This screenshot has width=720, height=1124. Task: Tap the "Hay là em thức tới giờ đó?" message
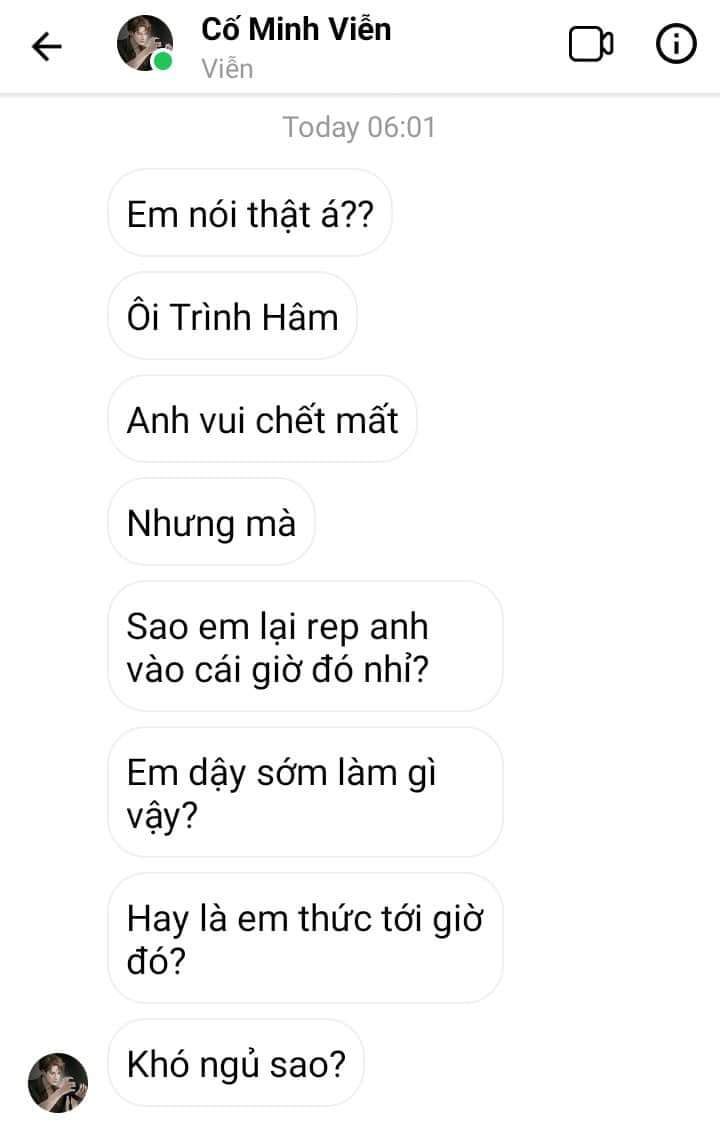[304, 938]
